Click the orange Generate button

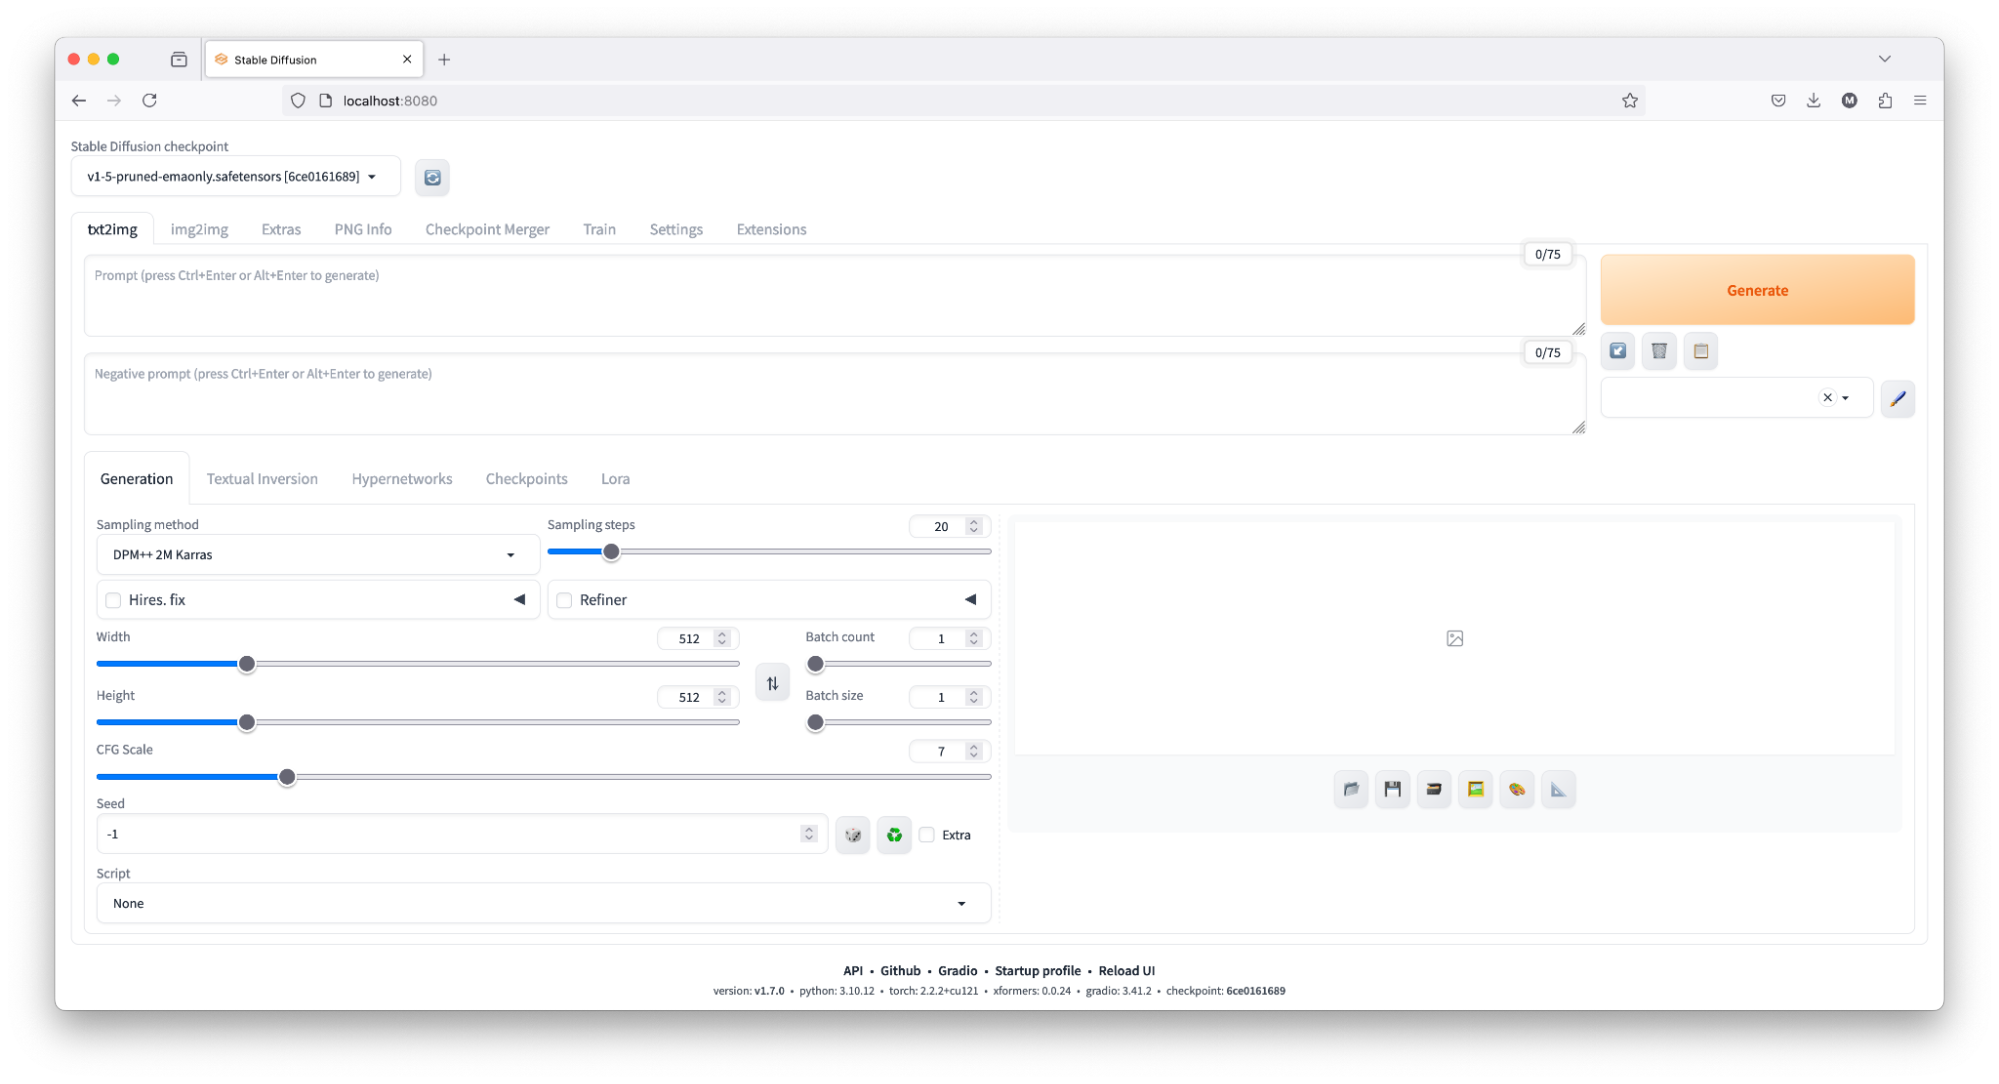click(1757, 290)
